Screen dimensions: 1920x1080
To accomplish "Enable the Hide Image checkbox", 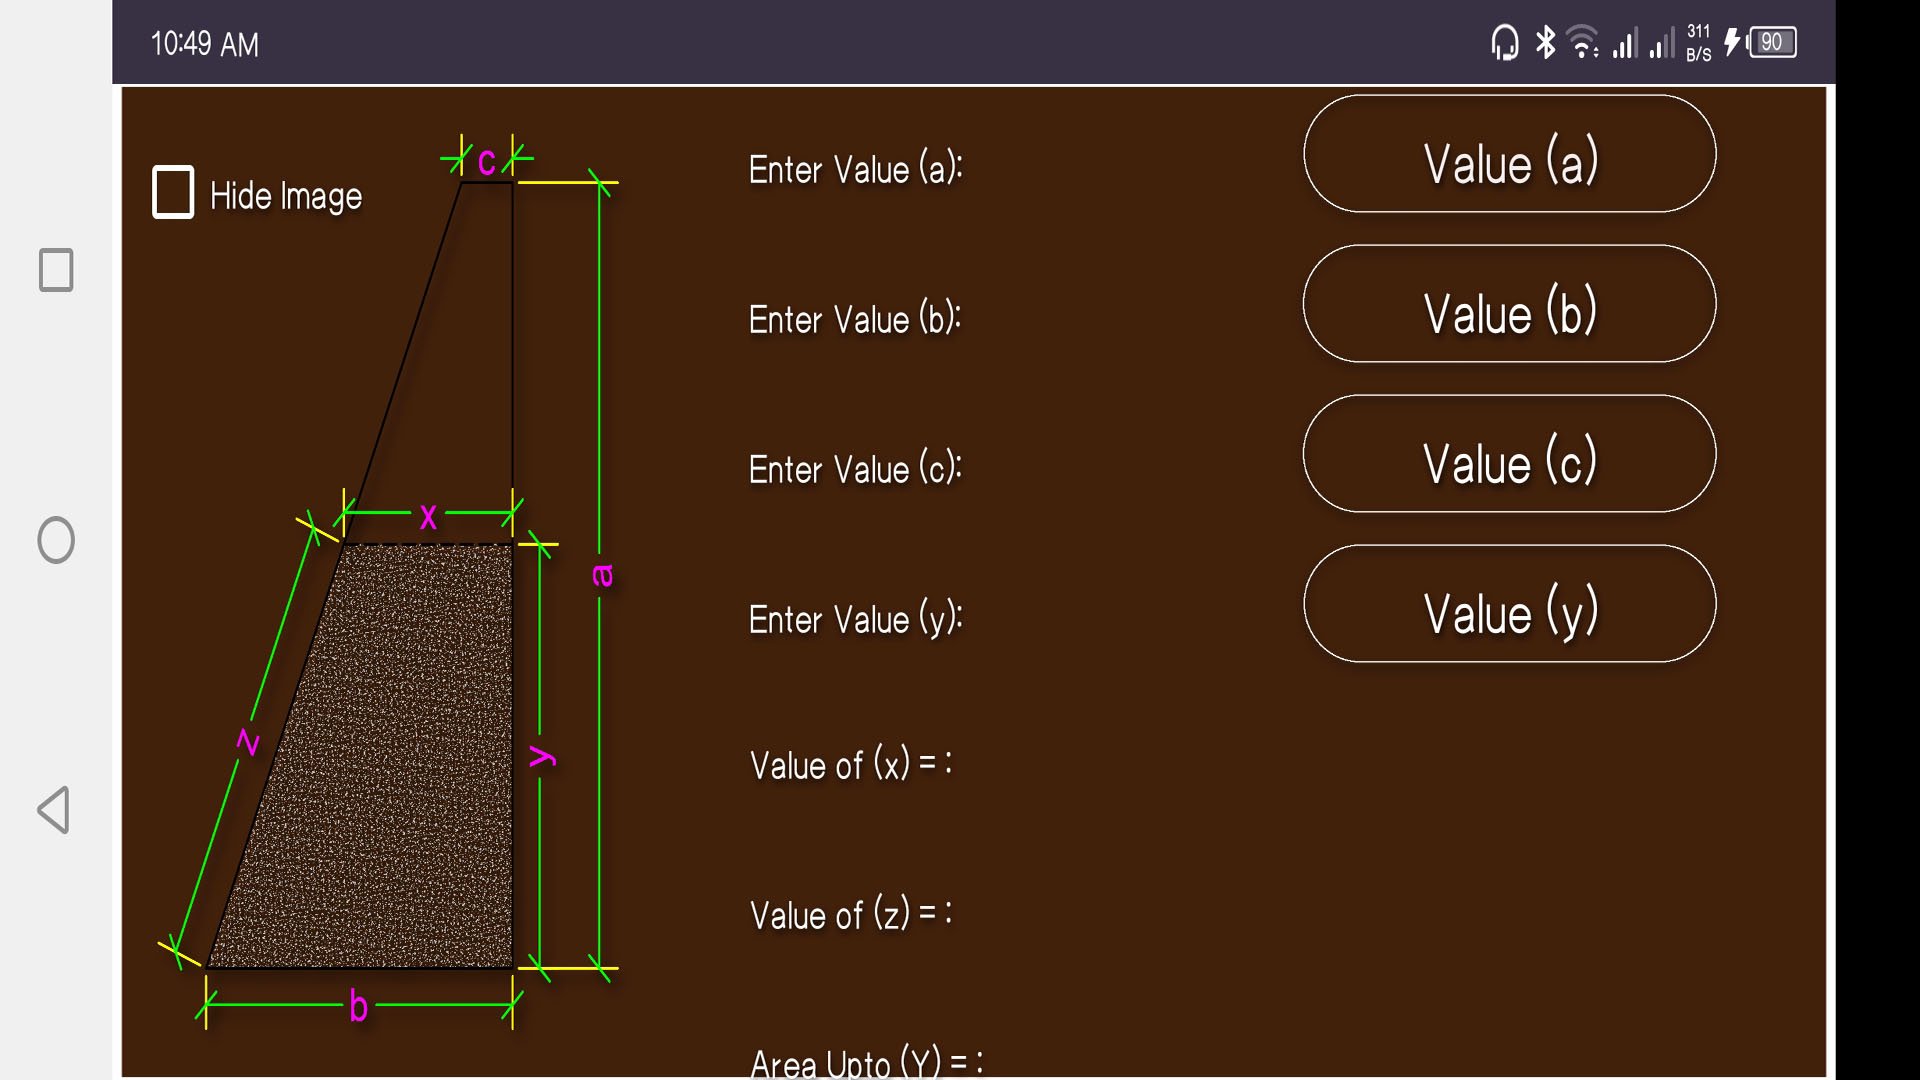I will [173, 192].
